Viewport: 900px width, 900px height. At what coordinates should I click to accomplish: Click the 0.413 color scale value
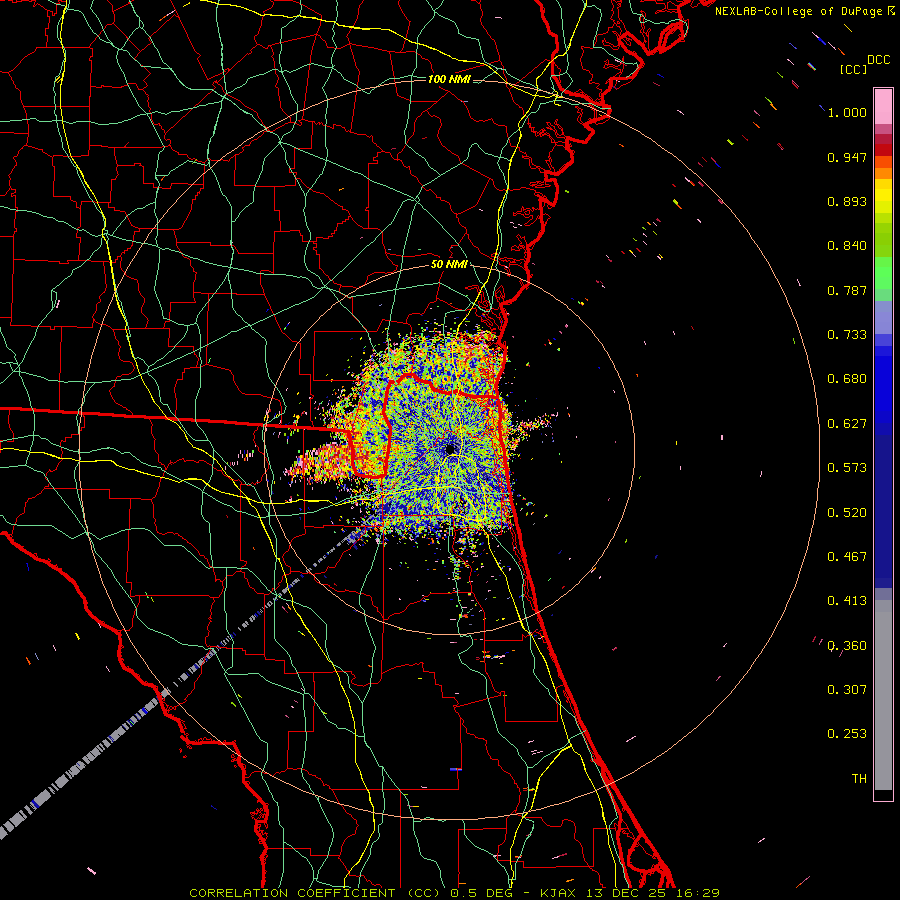tap(847, 601)
